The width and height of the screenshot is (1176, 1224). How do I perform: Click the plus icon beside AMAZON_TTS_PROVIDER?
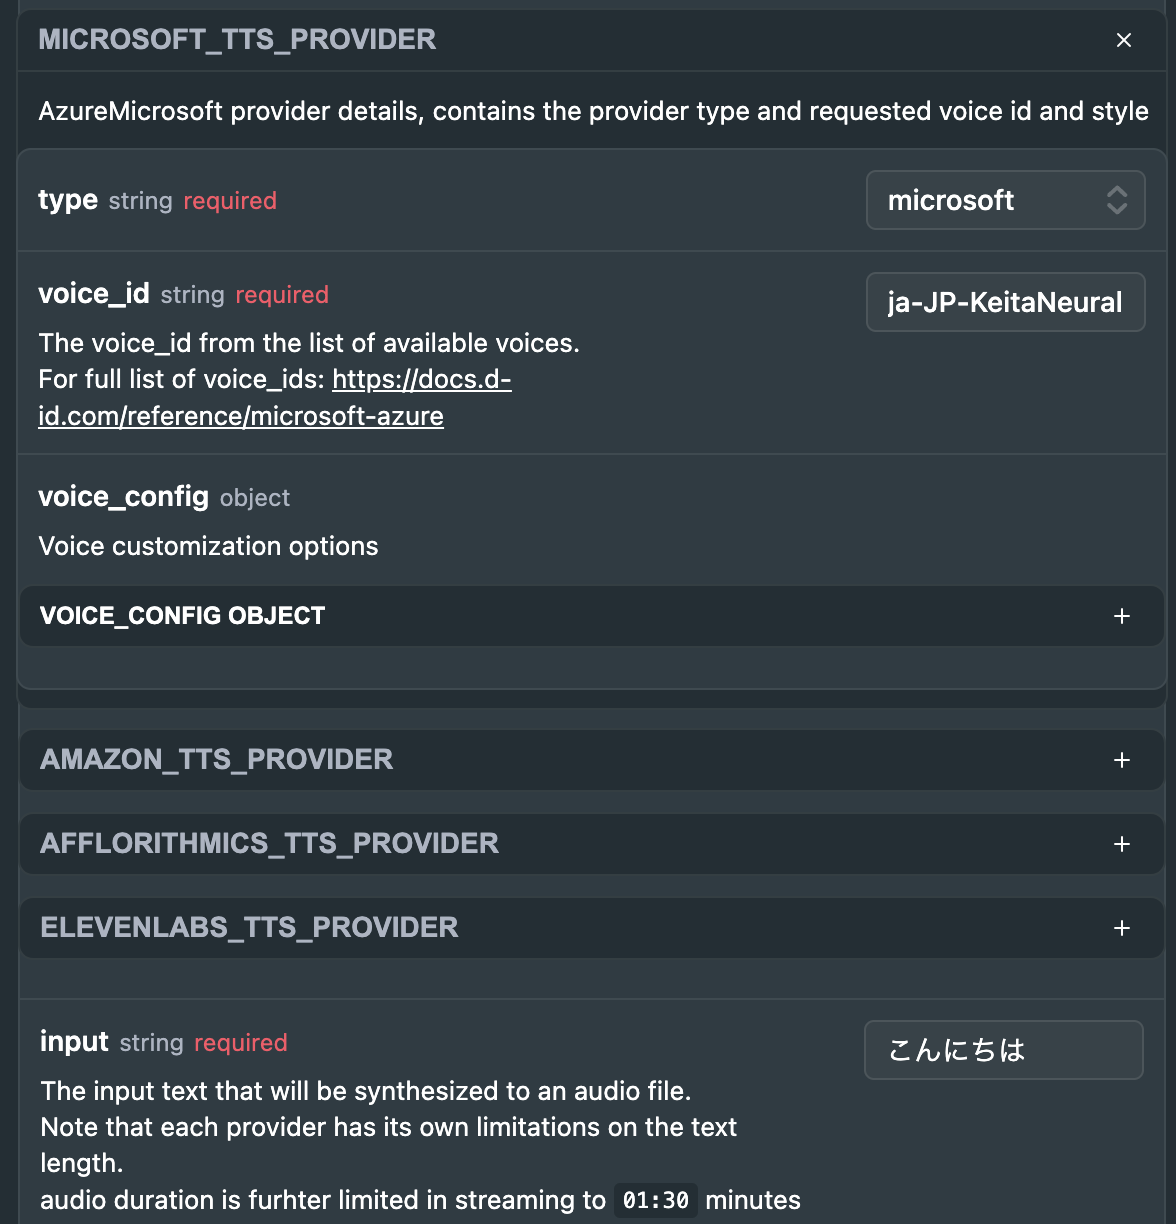1122,760
